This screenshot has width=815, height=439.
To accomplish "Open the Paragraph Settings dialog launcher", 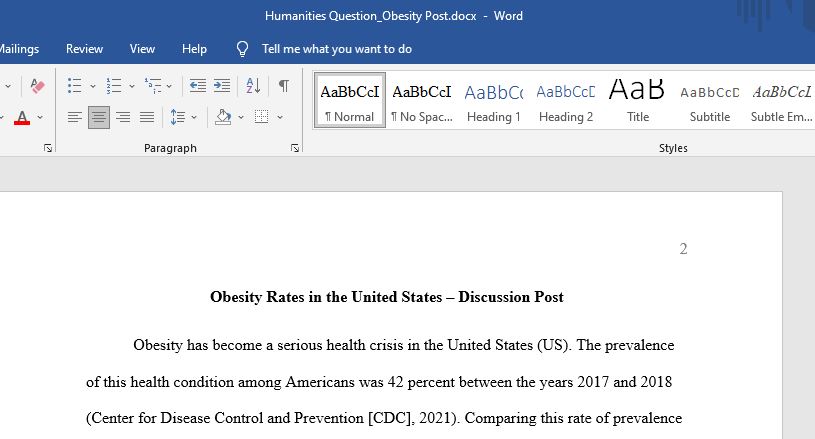I will pyautogui.click(x=295, y=148).
